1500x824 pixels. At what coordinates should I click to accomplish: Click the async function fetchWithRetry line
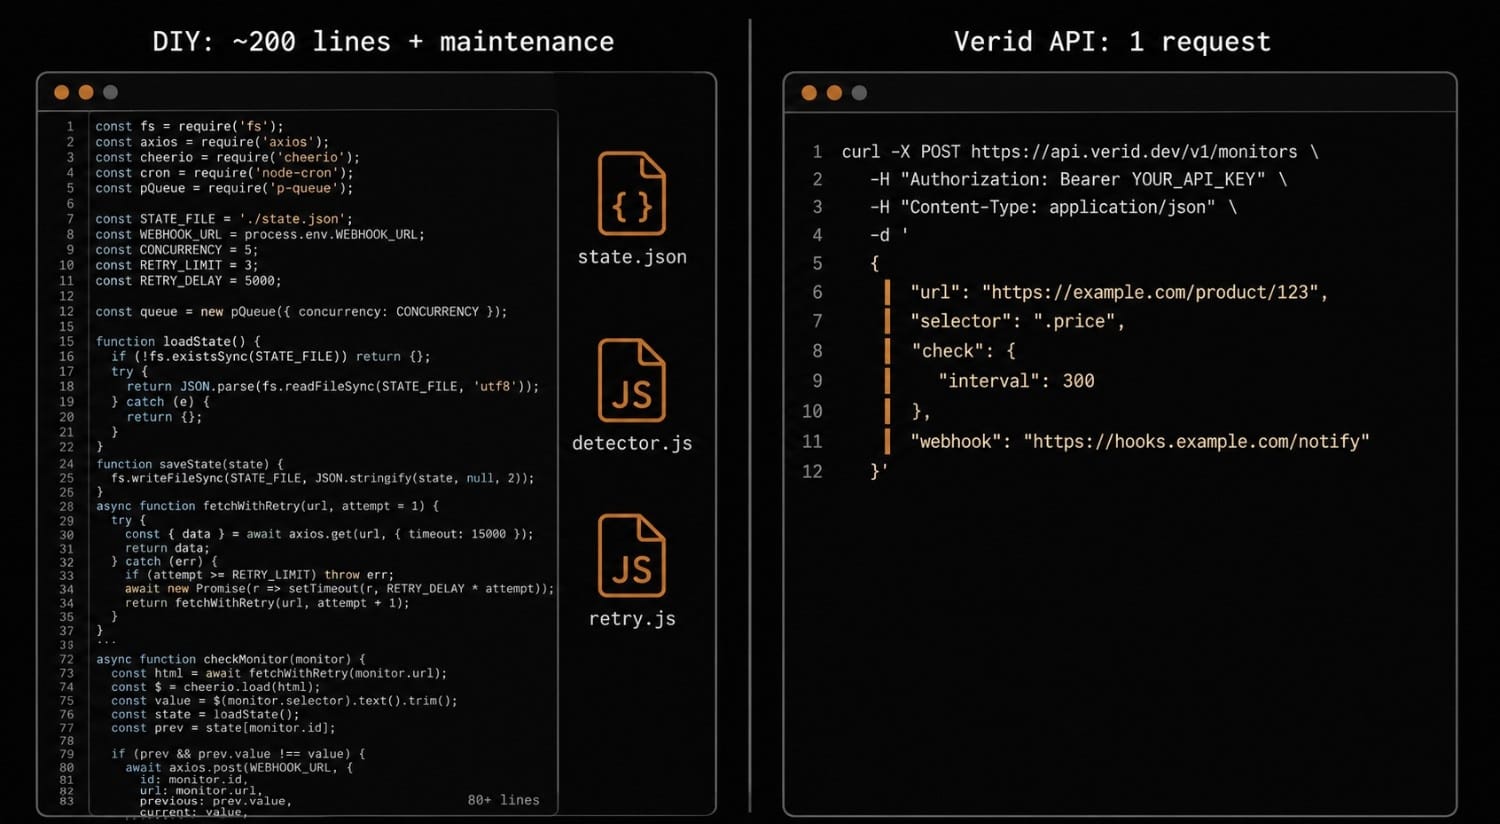[268, 506]
